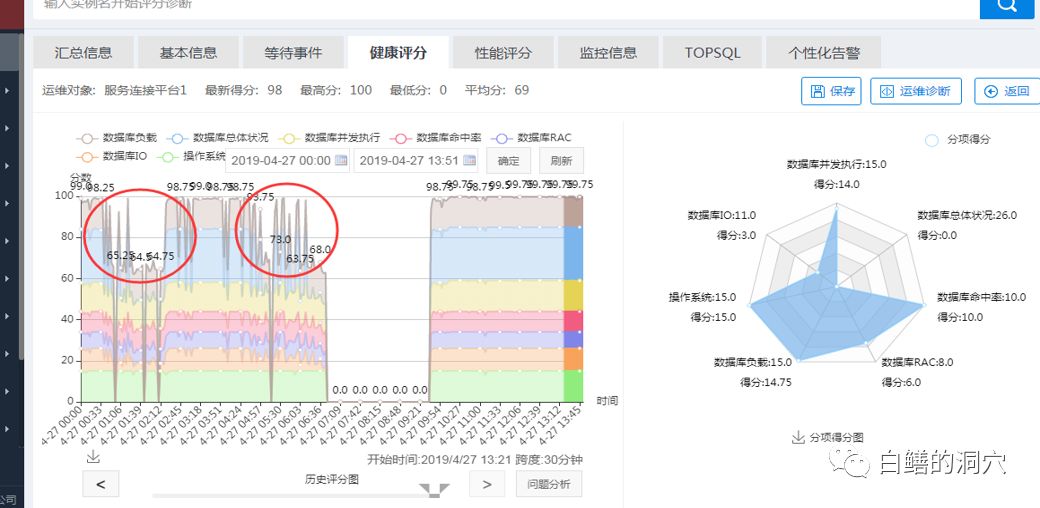
Task: Click radar label 操作系统:15.0
Action: pyautogui.click(x=702, y=297)
